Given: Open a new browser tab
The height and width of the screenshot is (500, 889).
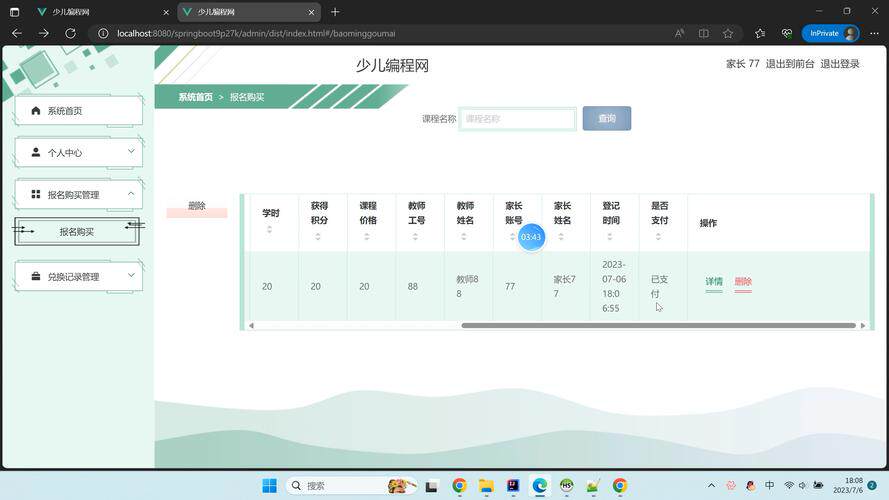Looking at the screenshot, I should coord(335,12).
